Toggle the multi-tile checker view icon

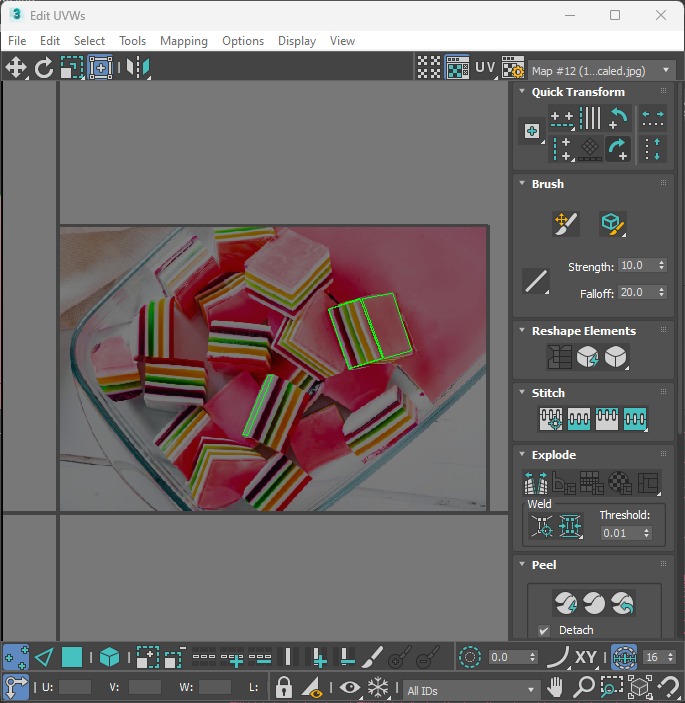pos(429,68)
